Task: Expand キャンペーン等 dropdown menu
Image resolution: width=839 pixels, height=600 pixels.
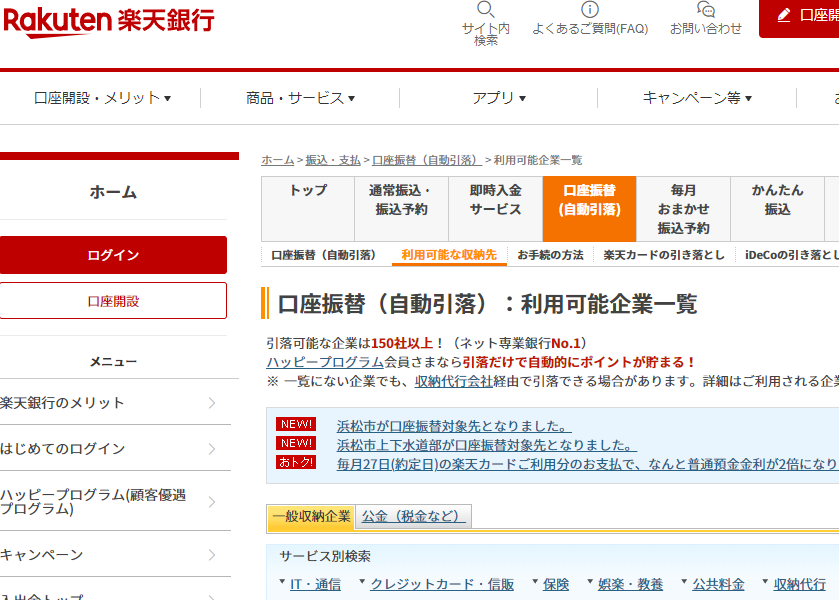Action: tap(697, 98)
